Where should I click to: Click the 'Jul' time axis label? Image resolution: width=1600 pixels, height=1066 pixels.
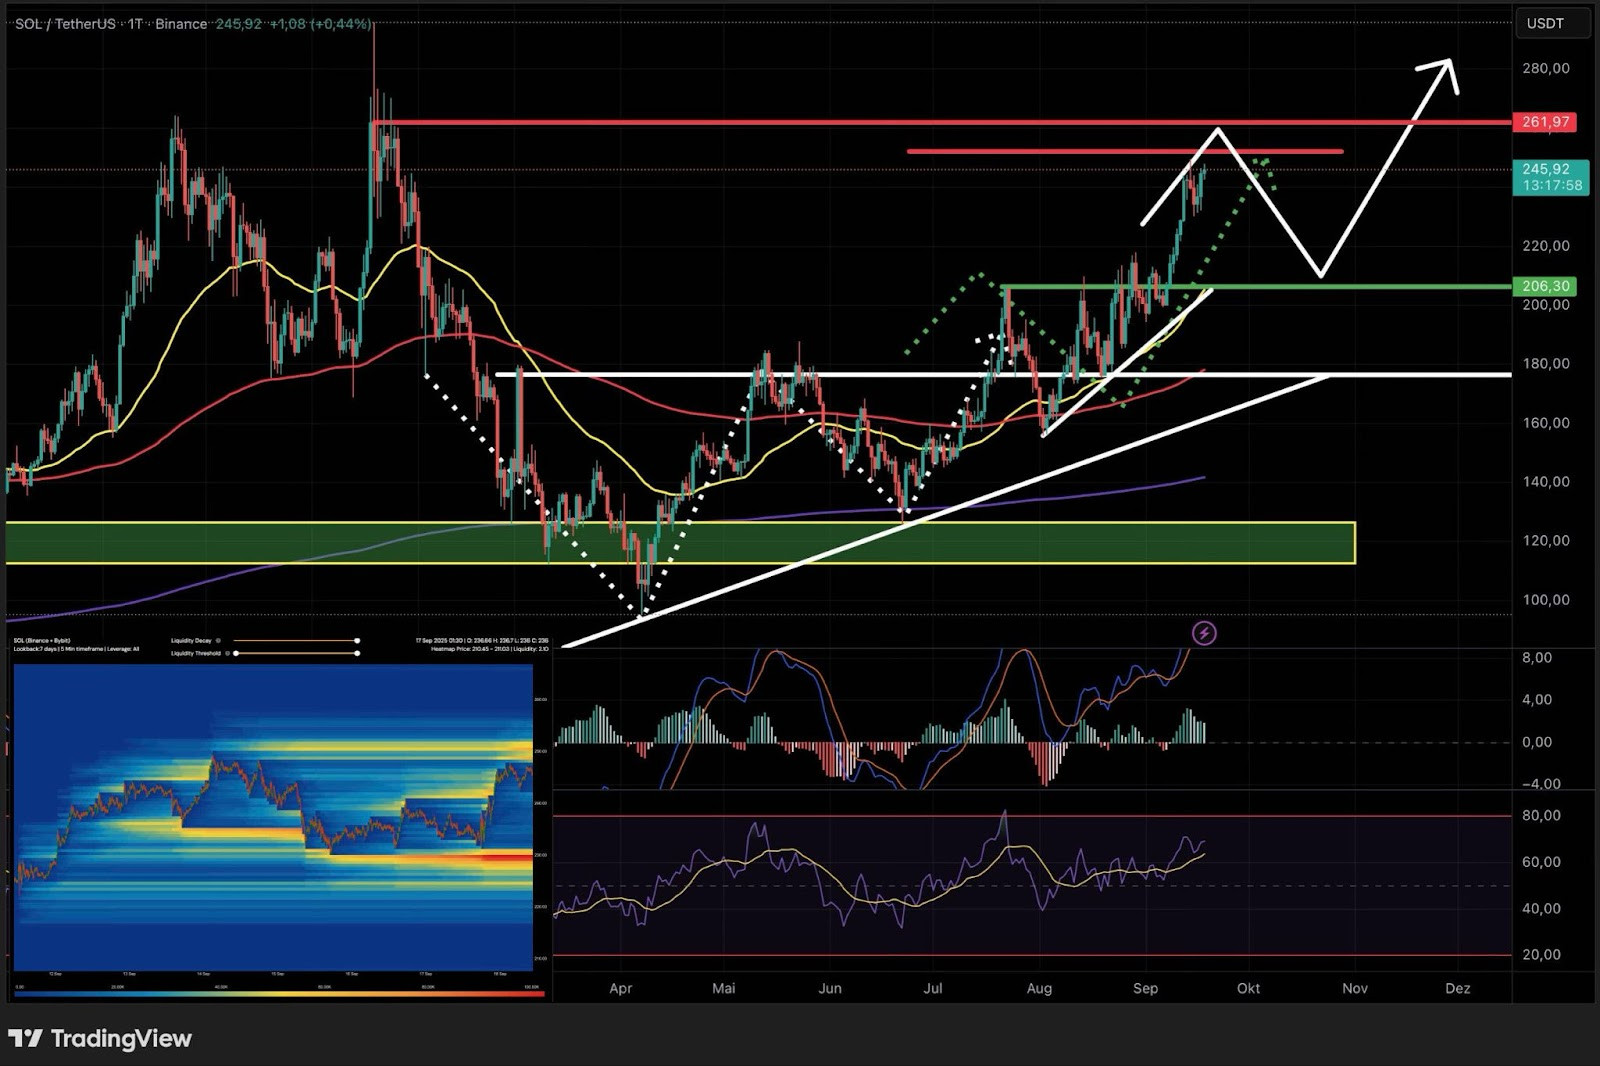pos(932,988)
